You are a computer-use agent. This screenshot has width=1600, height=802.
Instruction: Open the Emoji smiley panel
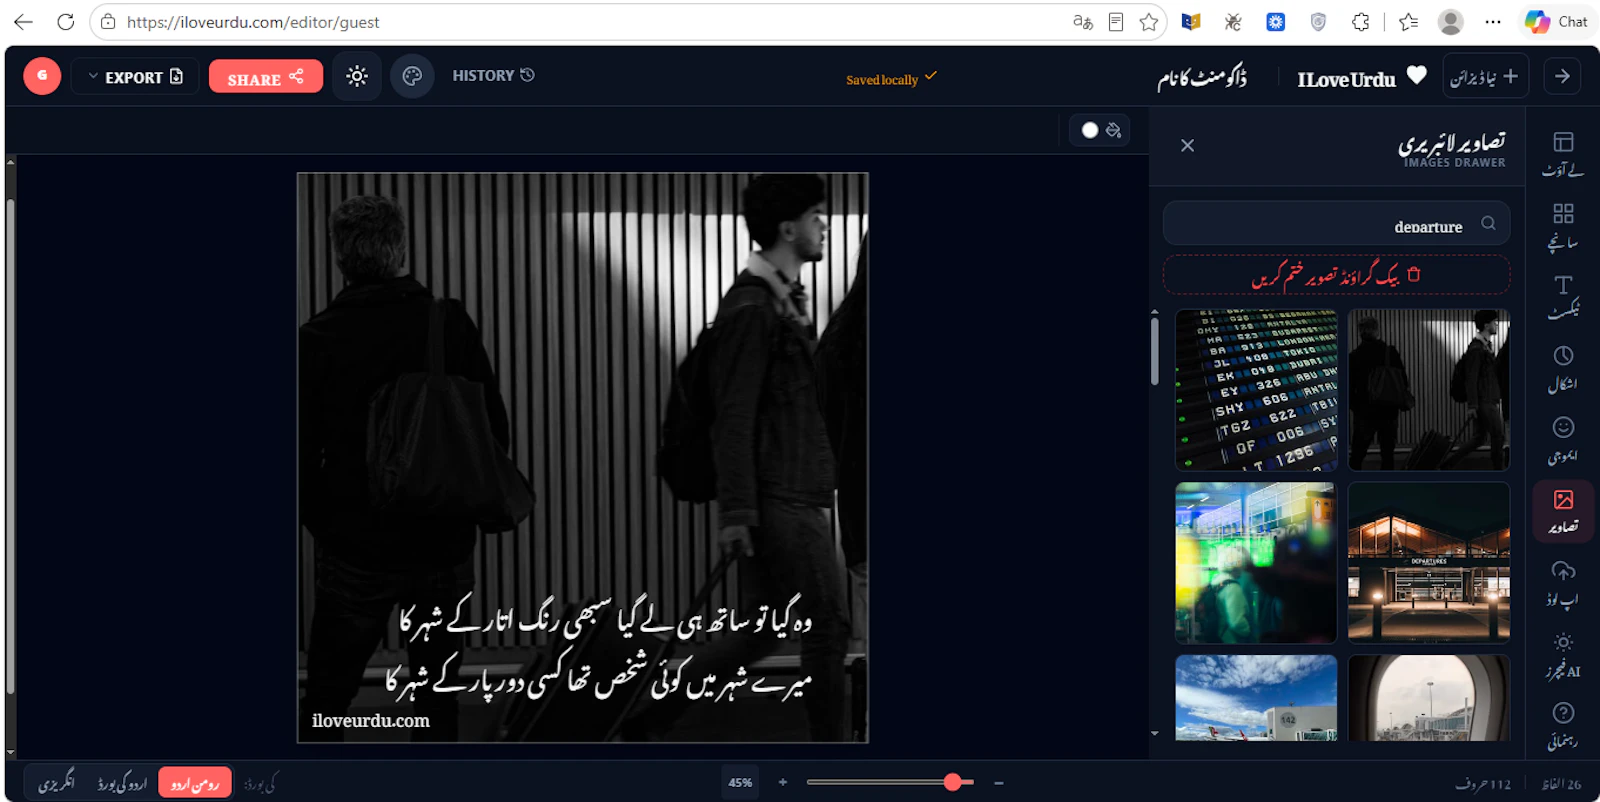click(1563, 440)
